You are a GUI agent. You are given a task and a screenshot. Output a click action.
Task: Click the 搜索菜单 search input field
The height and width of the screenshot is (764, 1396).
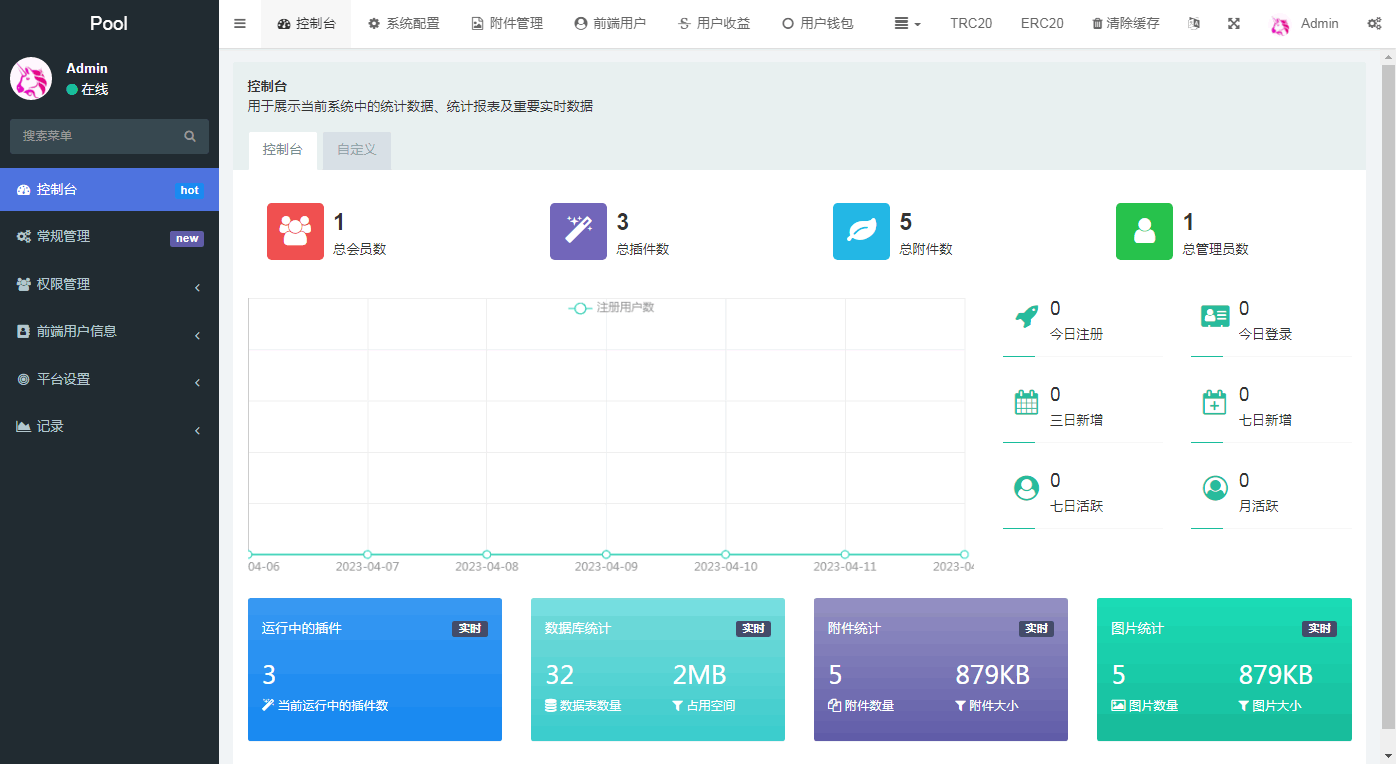[100, 136]
